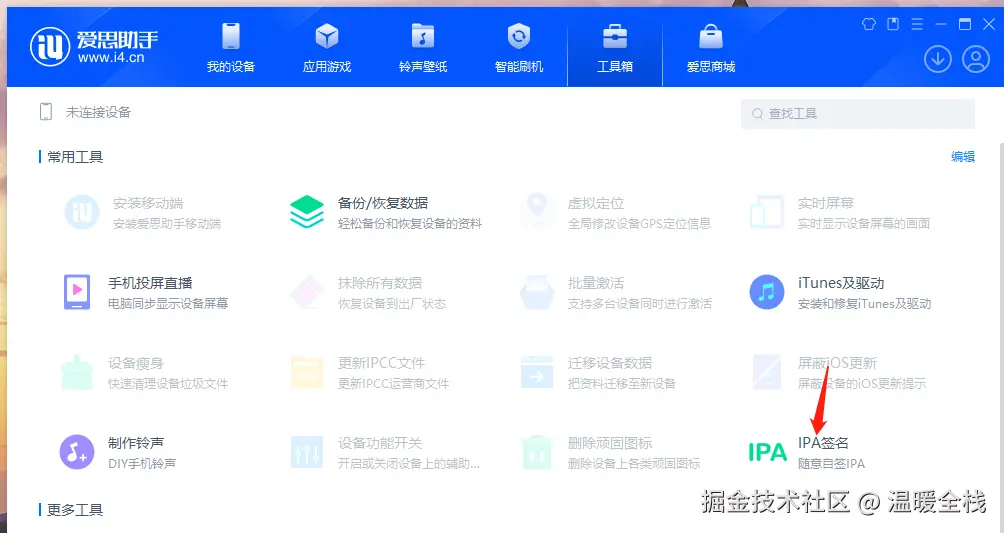Click the search magnifier icon
Viewport: 1004px width, 533px height.
[757, 113]
